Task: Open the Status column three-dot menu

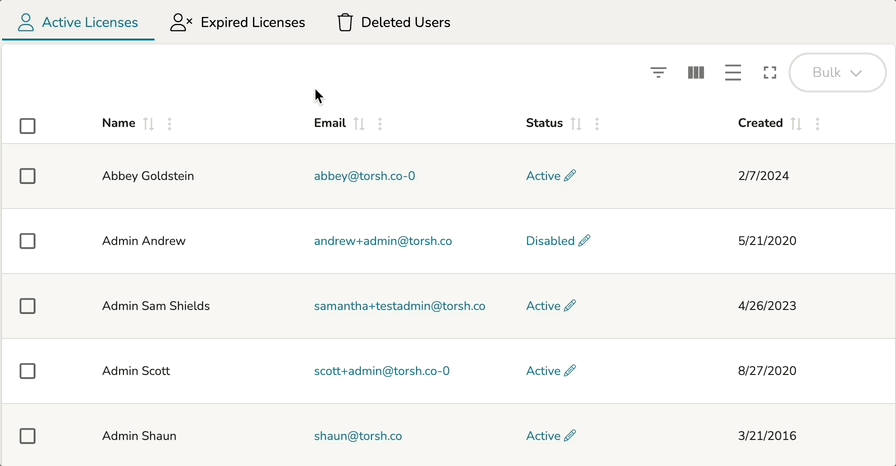Action: 597,124
